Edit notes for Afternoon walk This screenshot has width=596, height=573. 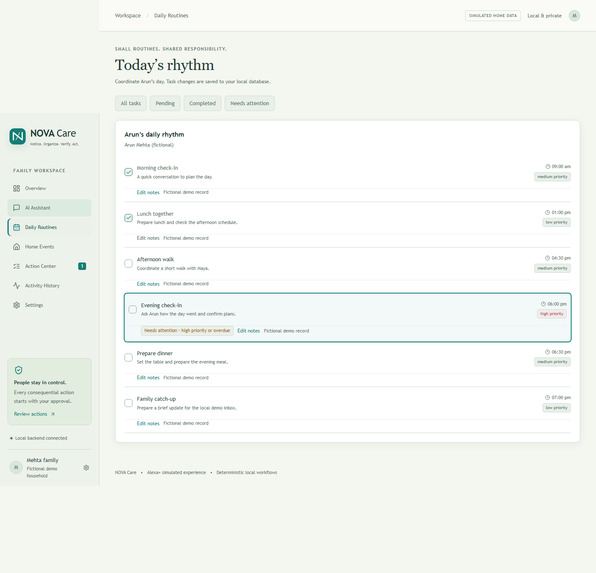[148, 284]
